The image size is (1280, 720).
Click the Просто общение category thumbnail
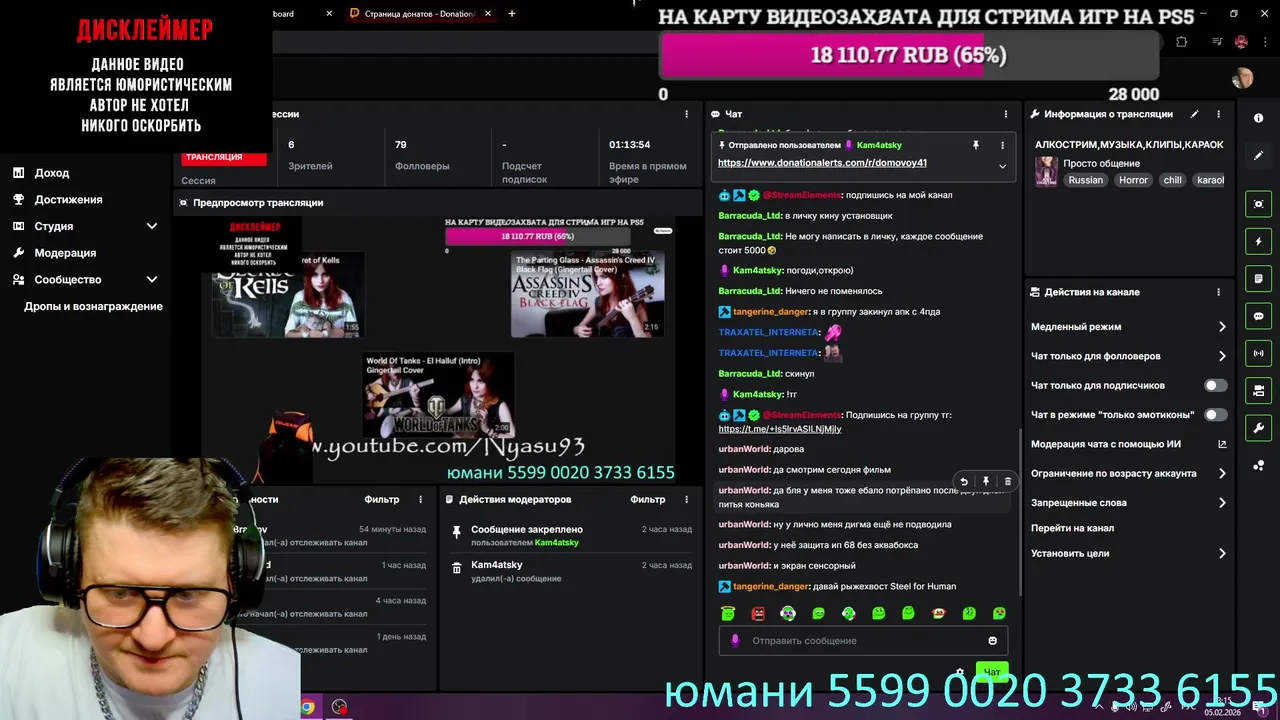[1046, 171]
